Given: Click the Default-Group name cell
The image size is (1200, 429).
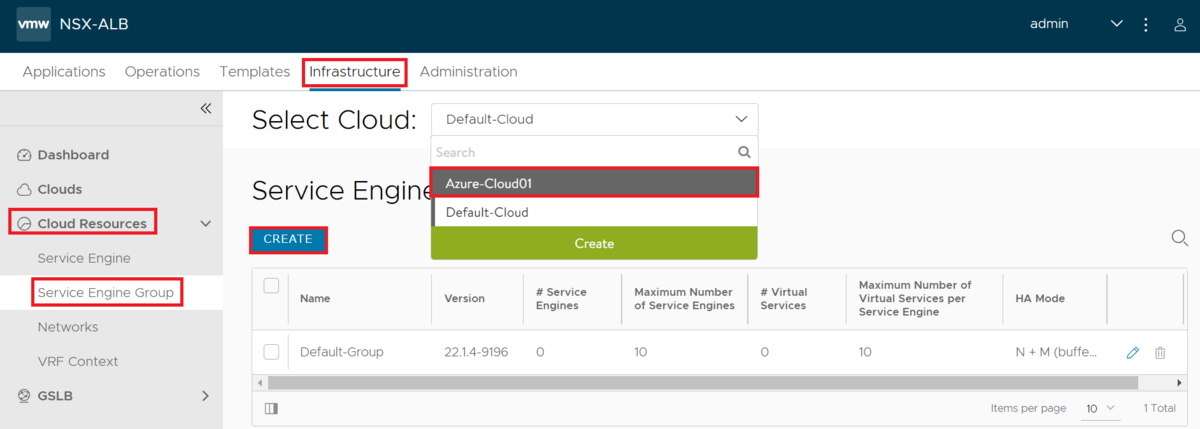Looking at the screenshot, I should [341, 352].
